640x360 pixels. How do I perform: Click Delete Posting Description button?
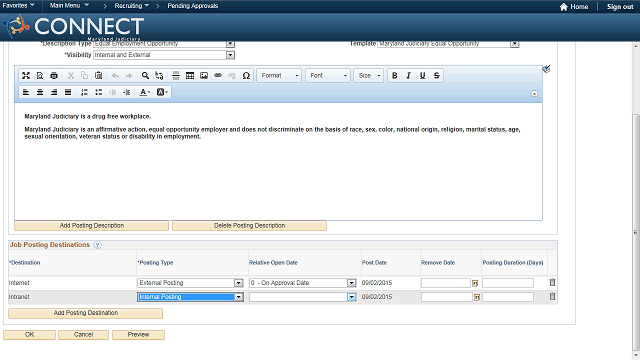[x=249, y=226]
